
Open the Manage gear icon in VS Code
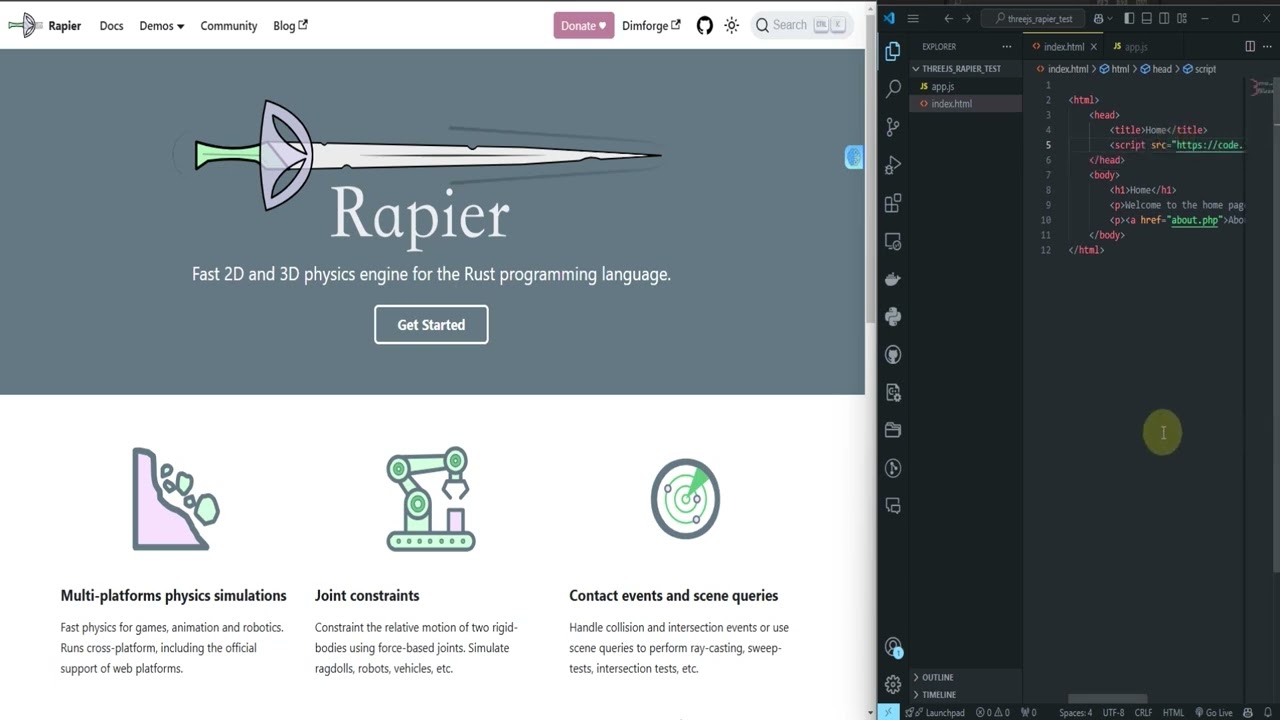893,685
